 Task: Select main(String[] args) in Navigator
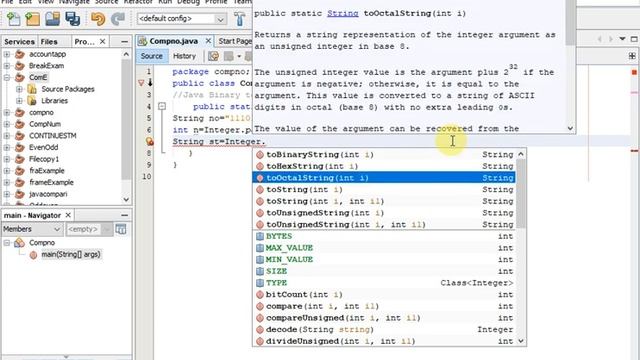pyautogui.click(x=71, y=254)
